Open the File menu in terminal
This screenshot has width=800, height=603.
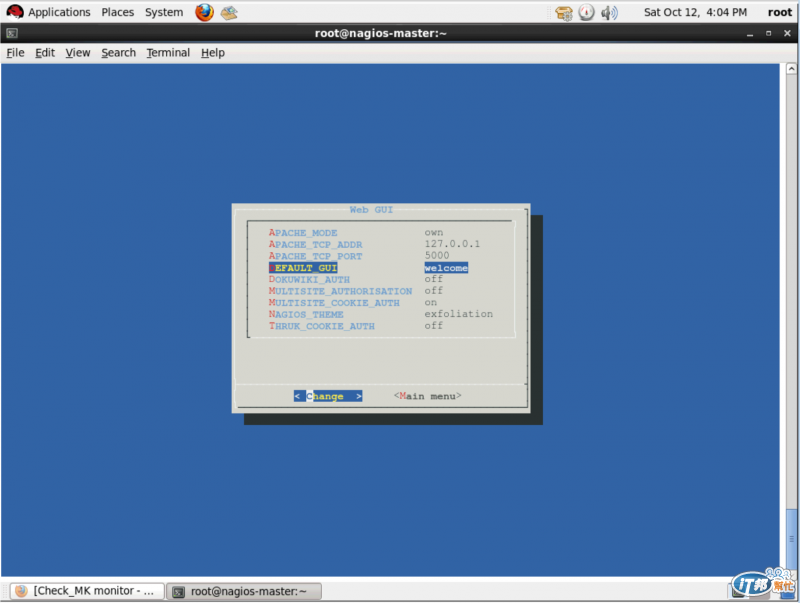click(x=15, y=53)
